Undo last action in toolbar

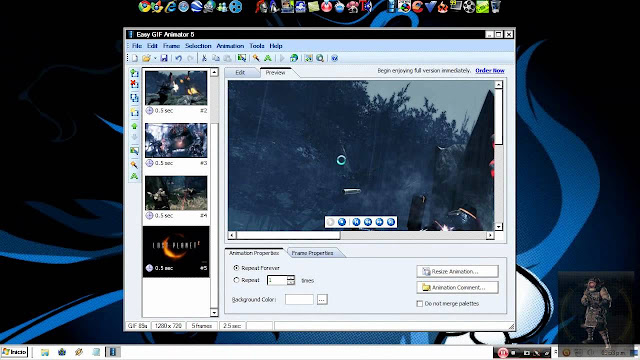178,58
